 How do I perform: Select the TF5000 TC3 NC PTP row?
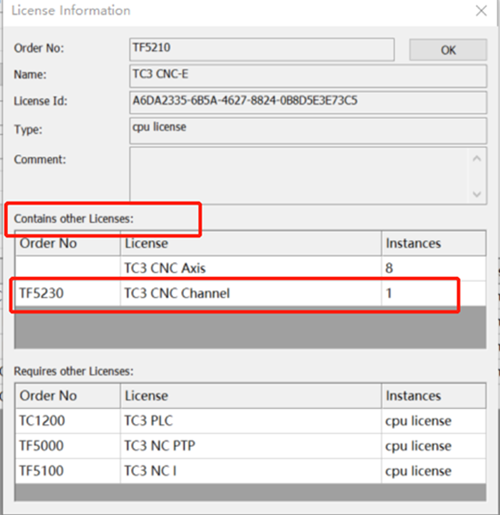point(250,446)
